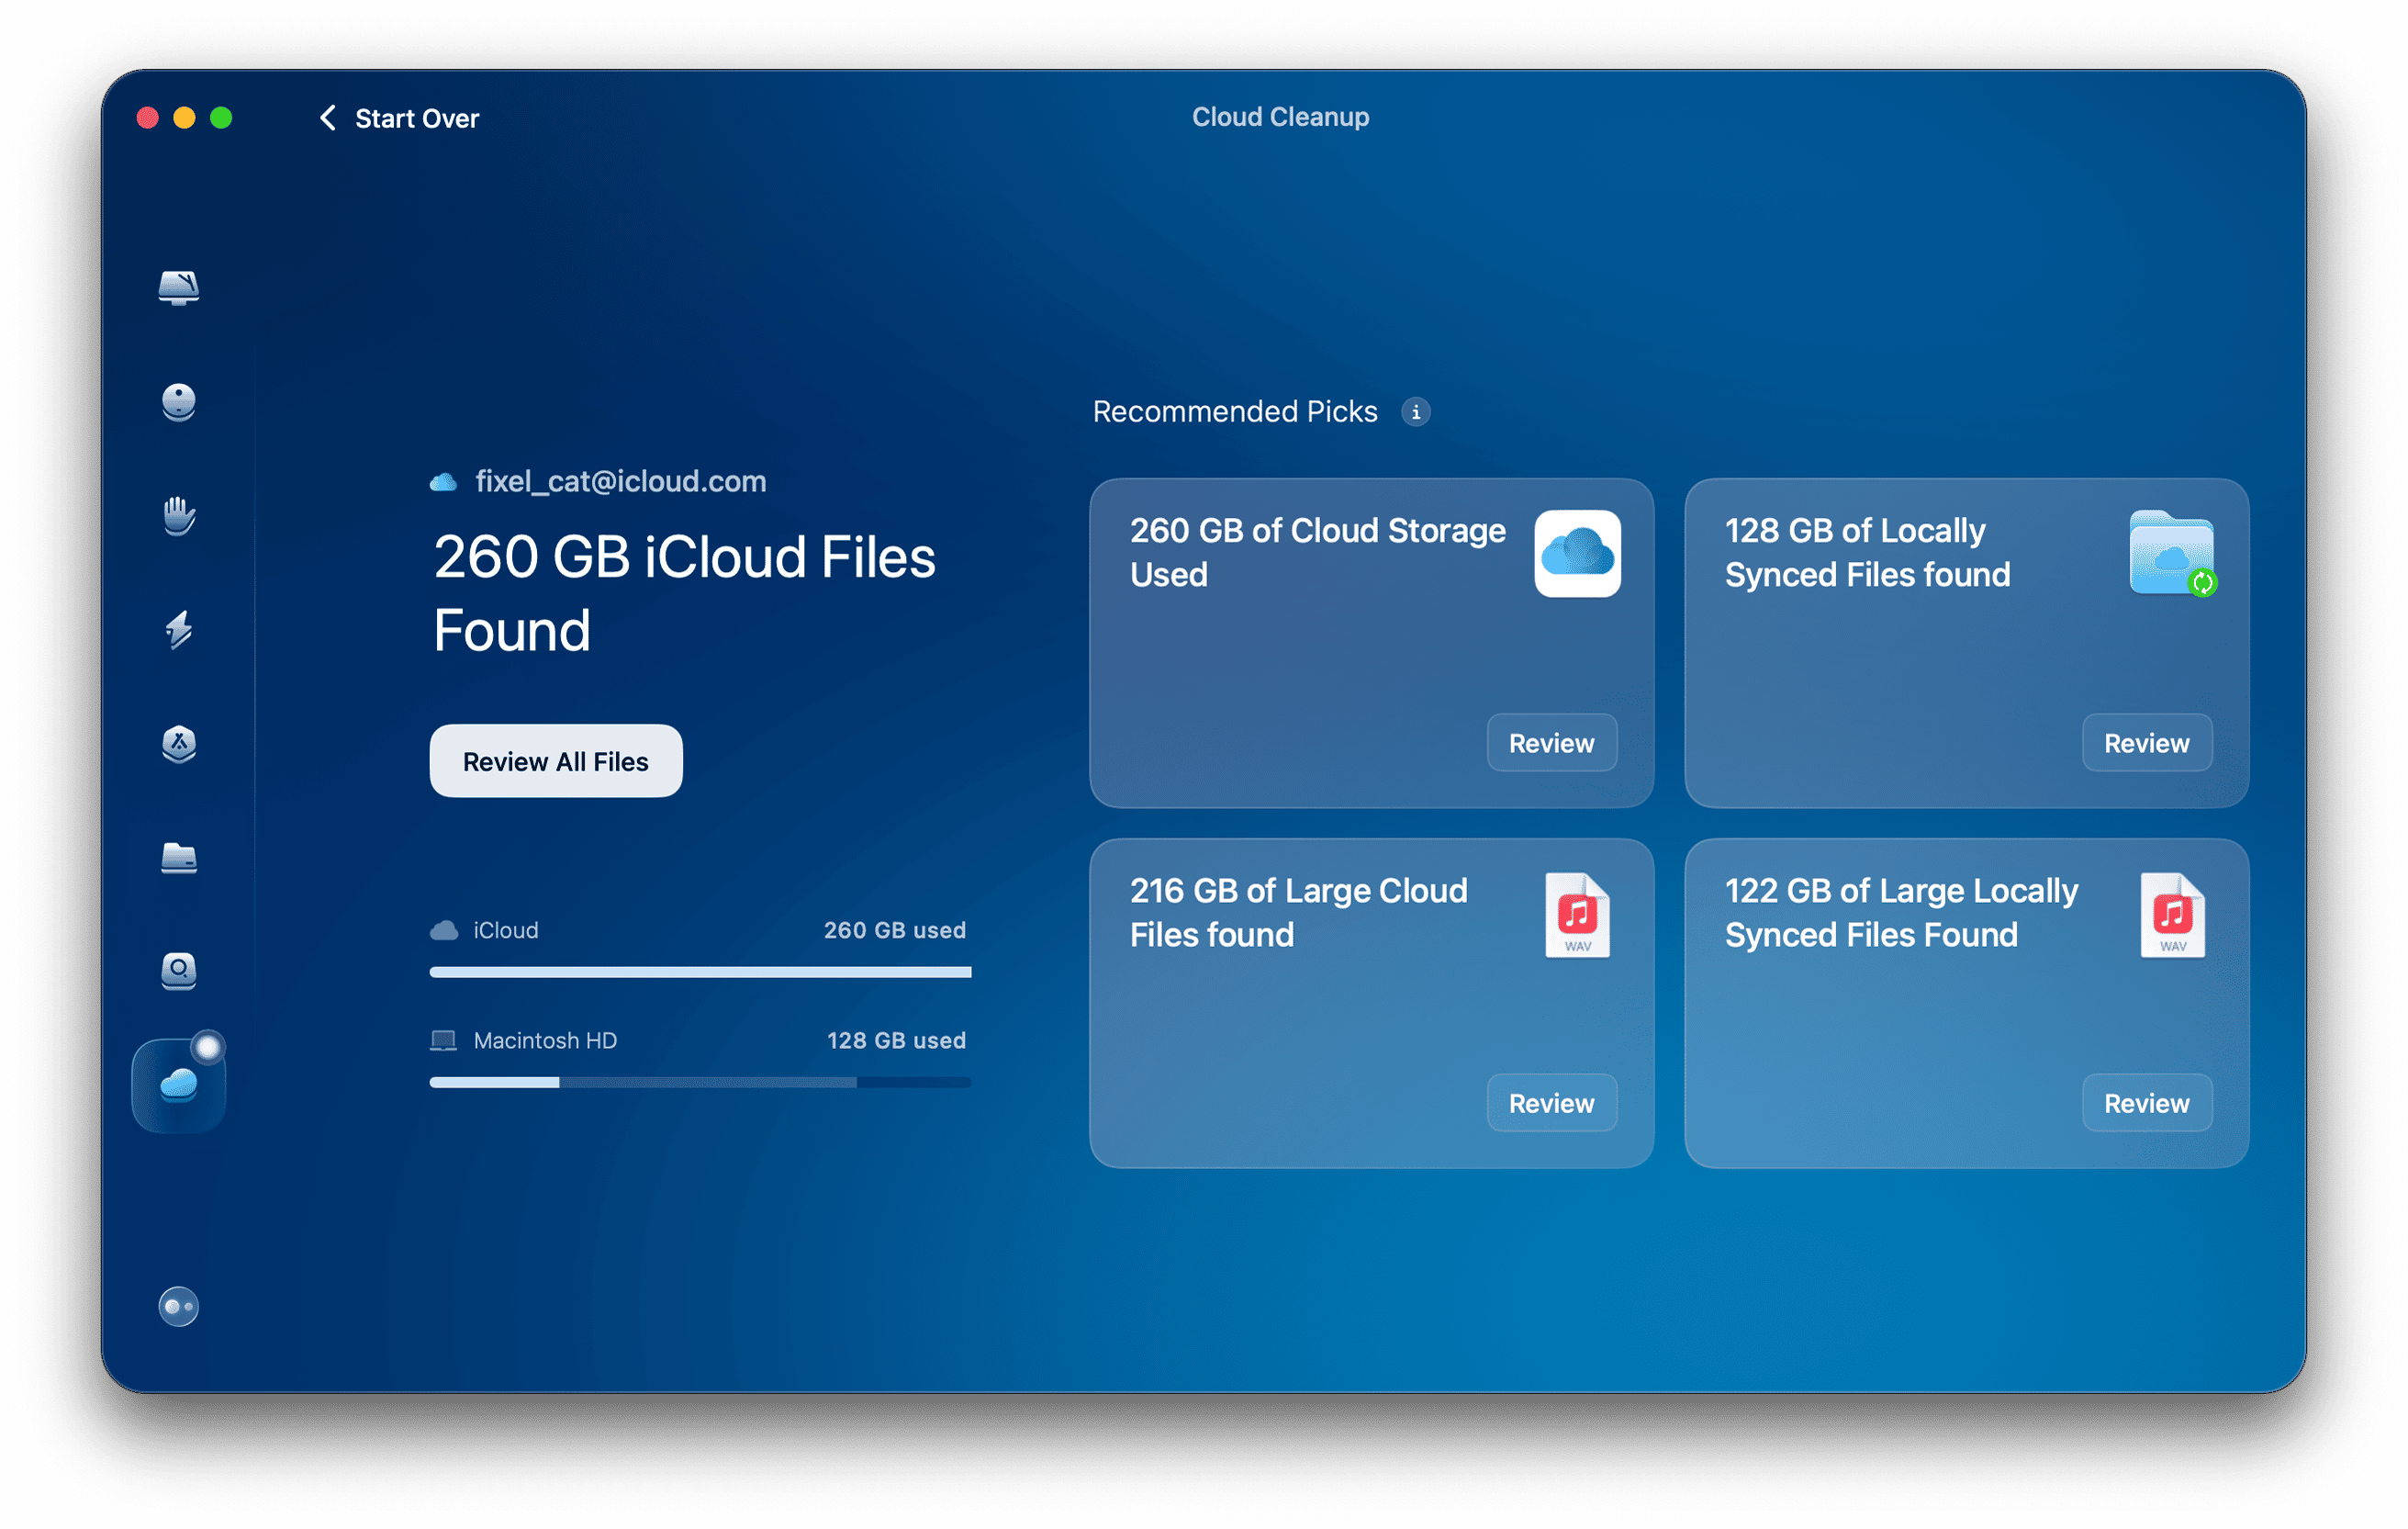2408x1529 pixels.
Task: Open the Protection feature (hand icon)
Action: 178,517
